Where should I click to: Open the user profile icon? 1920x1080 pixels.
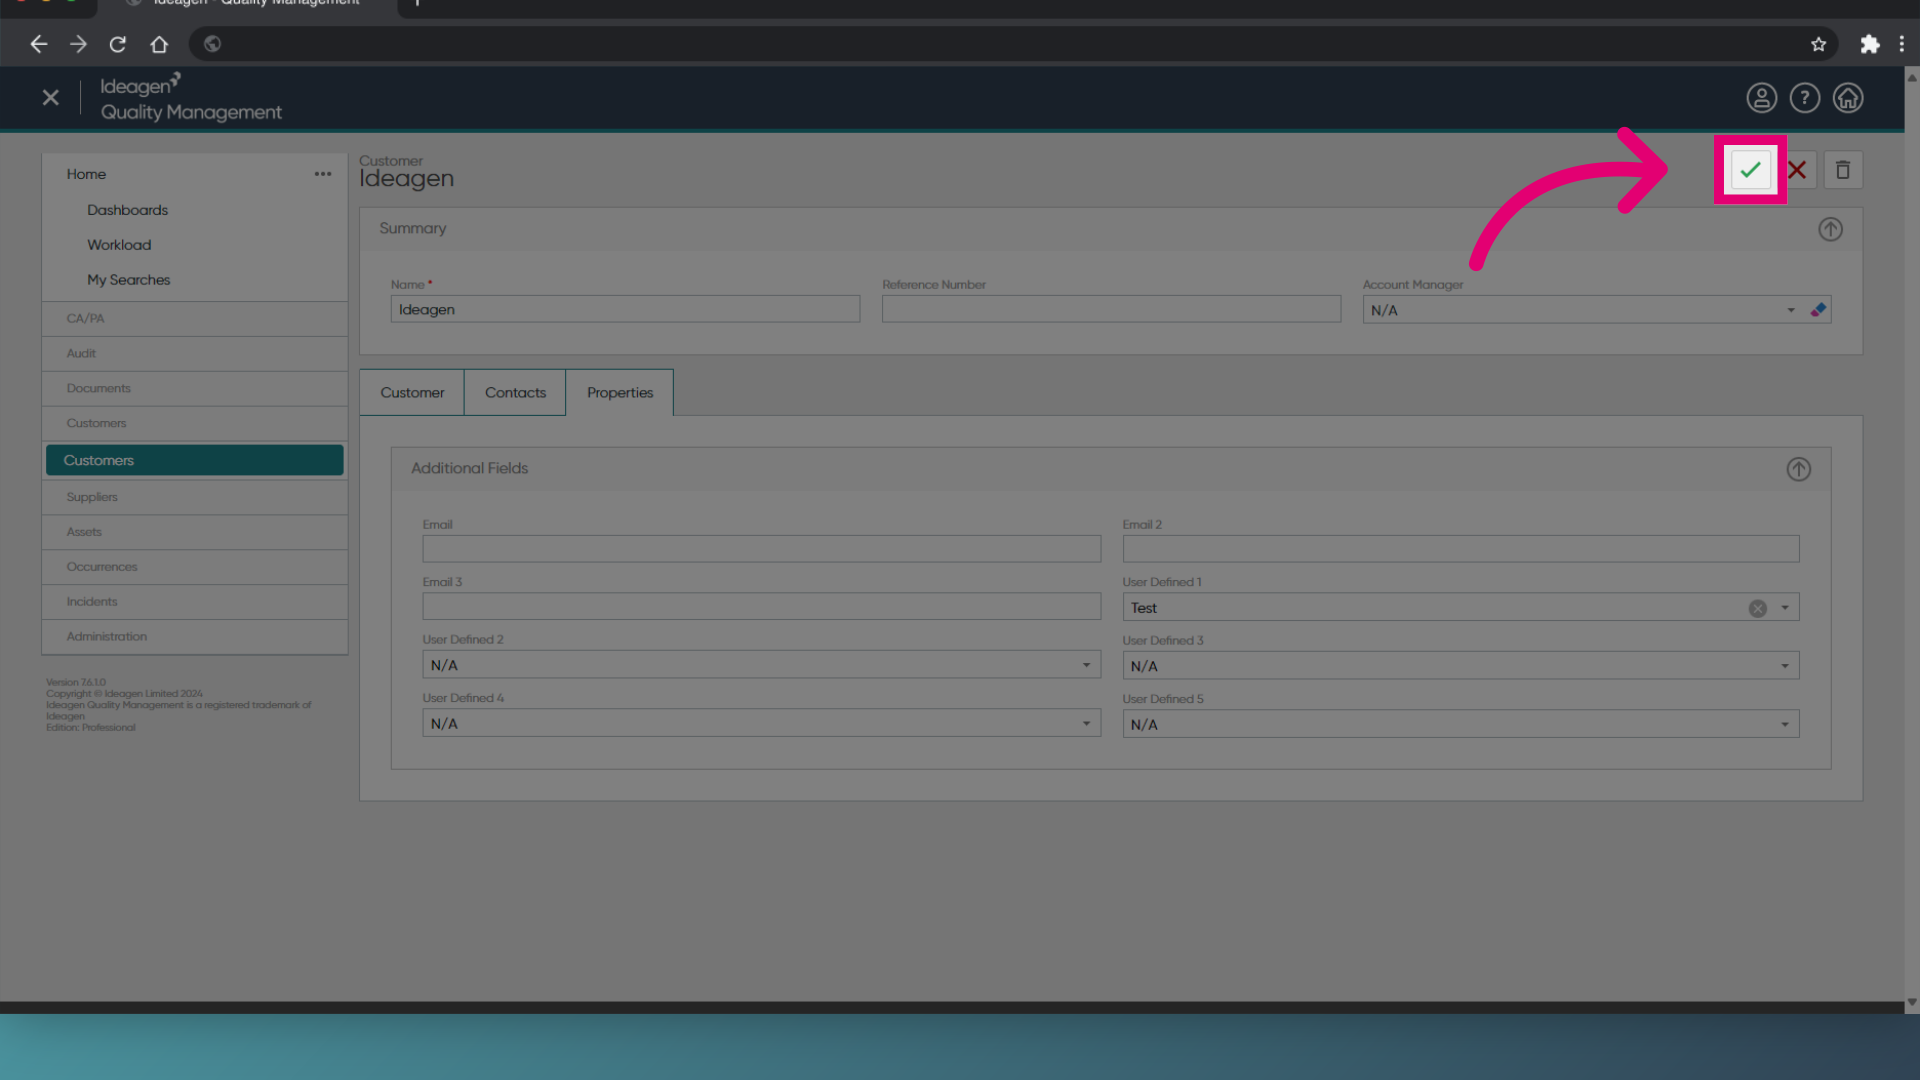click(1762, 98)
